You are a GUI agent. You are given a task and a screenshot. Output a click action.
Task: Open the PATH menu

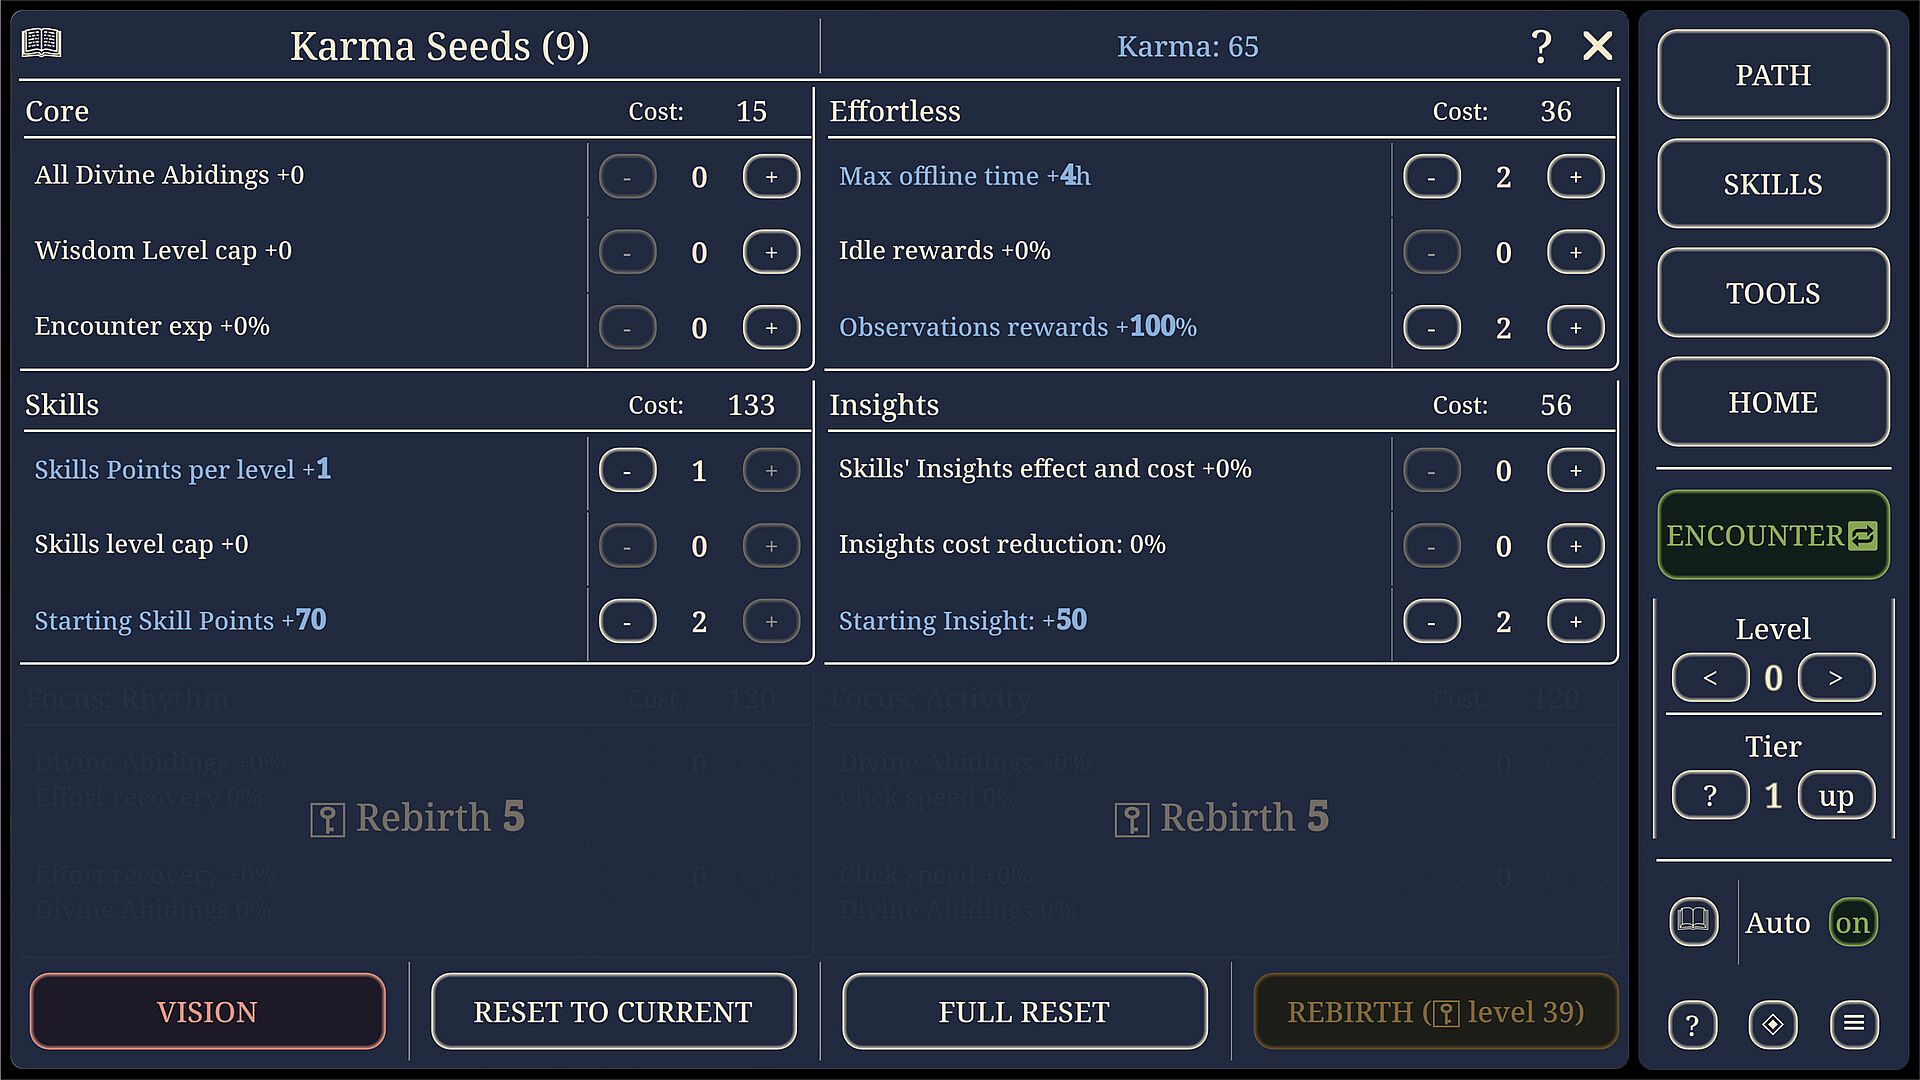(1772, 75)
